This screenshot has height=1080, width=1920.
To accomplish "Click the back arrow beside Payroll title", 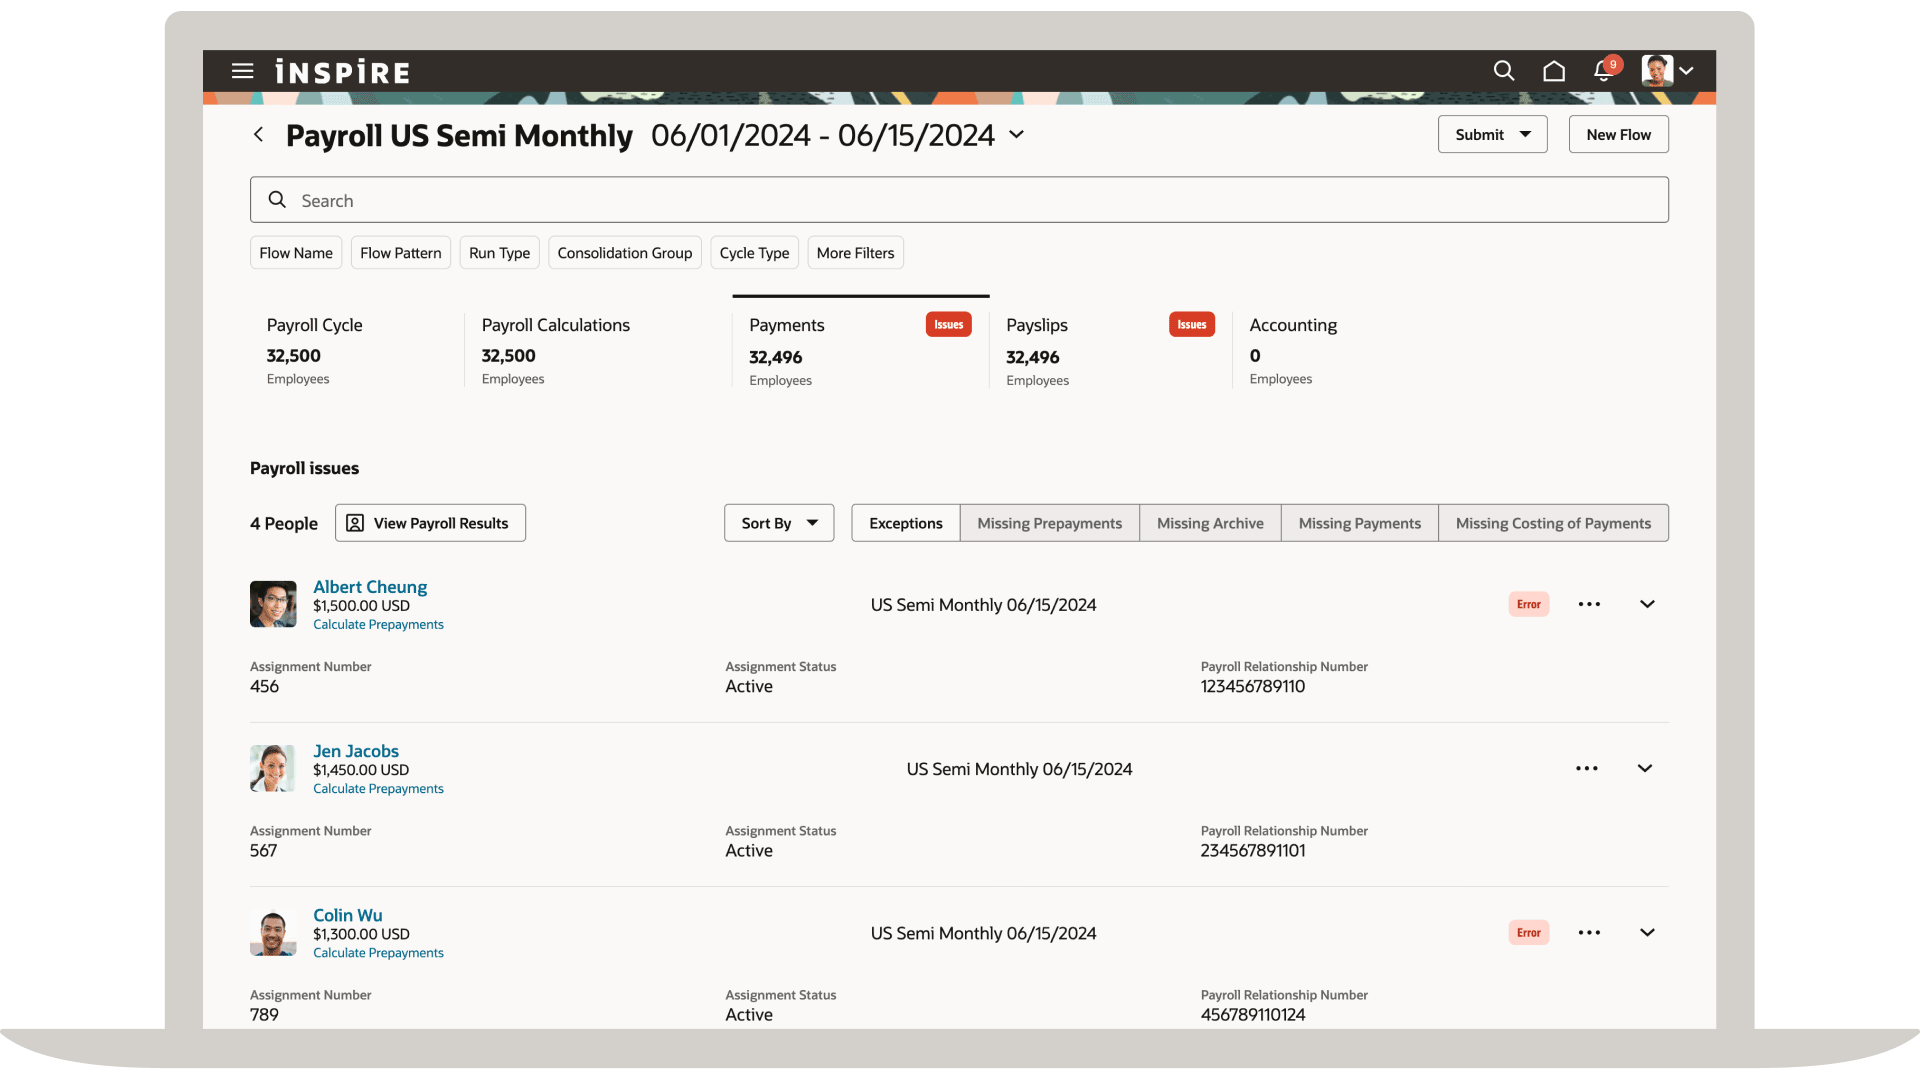I will tap(258, 135).
